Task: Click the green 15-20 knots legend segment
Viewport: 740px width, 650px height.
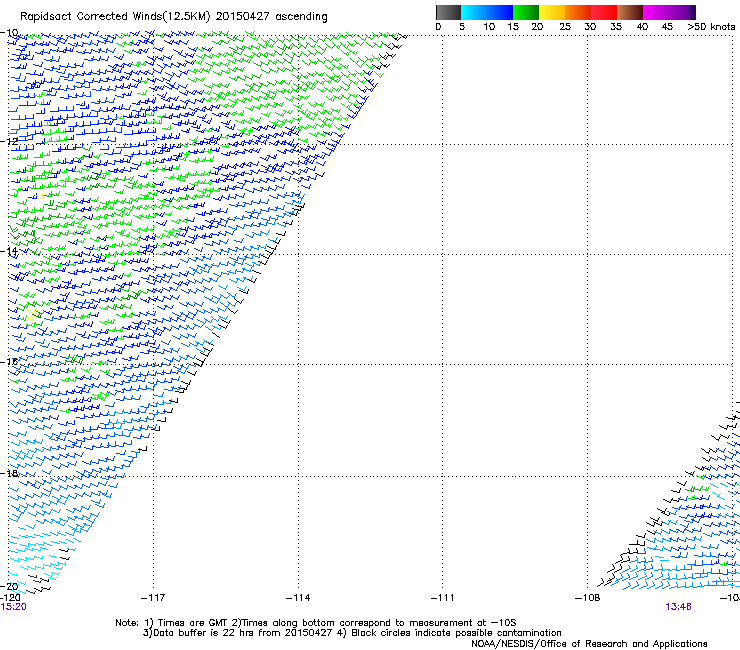Action: tap(526, 12)
